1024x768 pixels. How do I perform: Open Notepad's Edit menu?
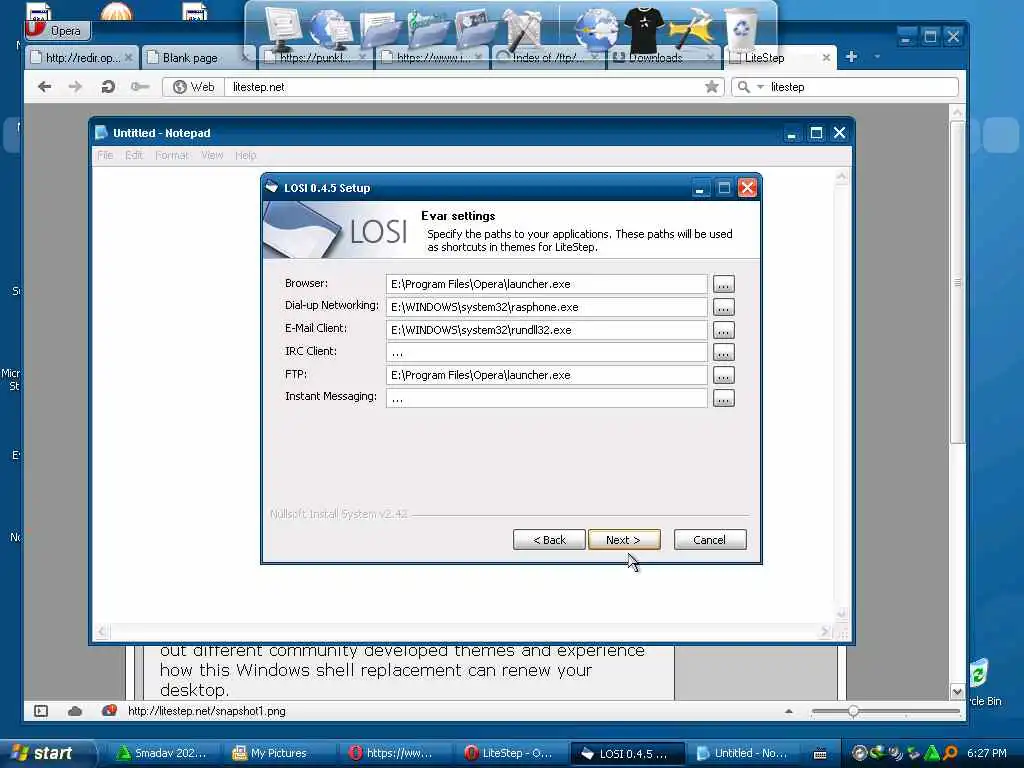(134, 155)
